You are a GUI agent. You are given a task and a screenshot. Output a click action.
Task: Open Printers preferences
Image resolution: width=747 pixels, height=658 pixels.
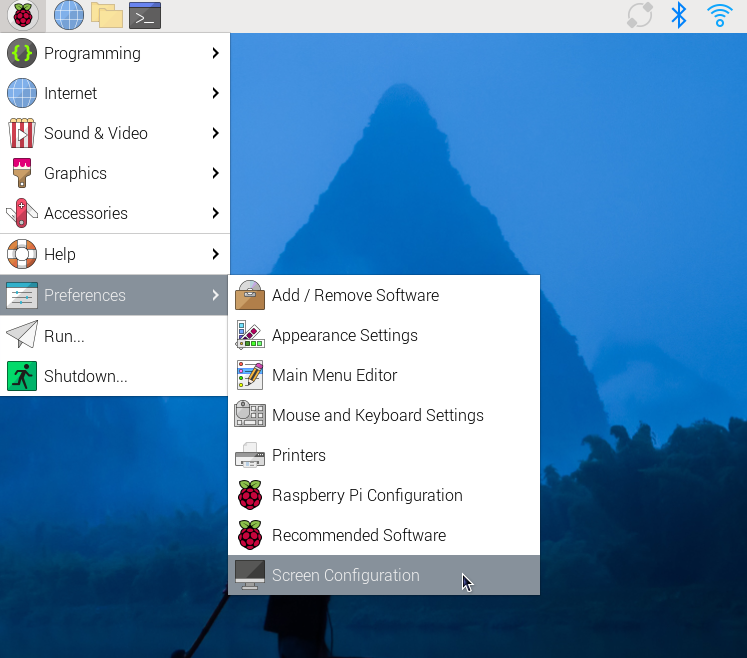click(x=384, y=455)
